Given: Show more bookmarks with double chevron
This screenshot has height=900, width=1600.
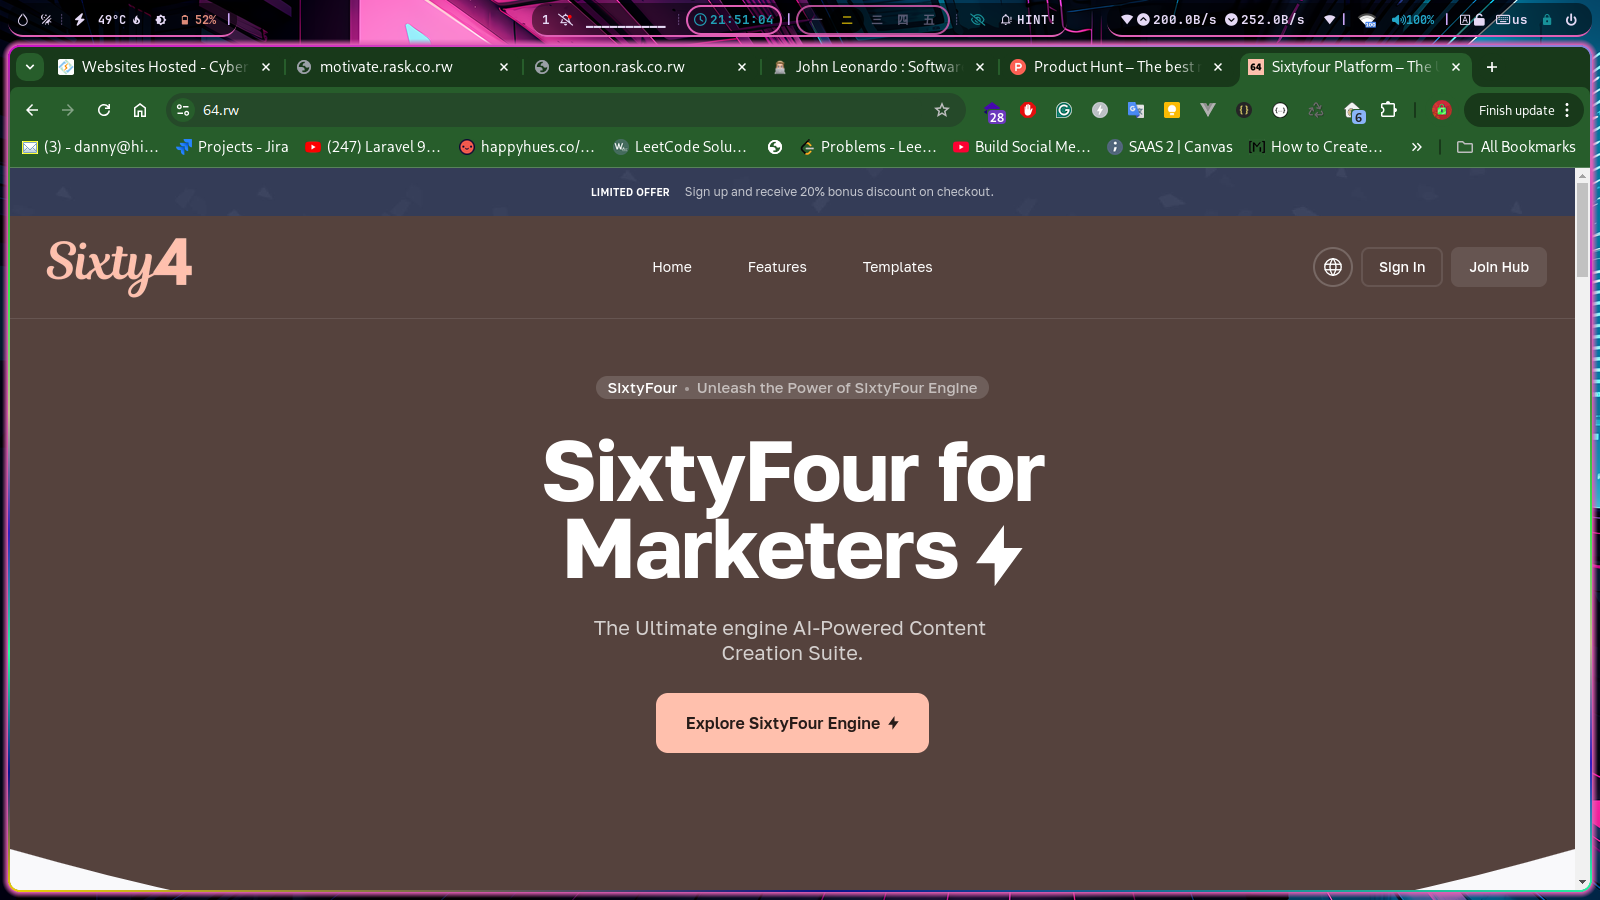Looking at the screenshot, I should coord(1416,147).
